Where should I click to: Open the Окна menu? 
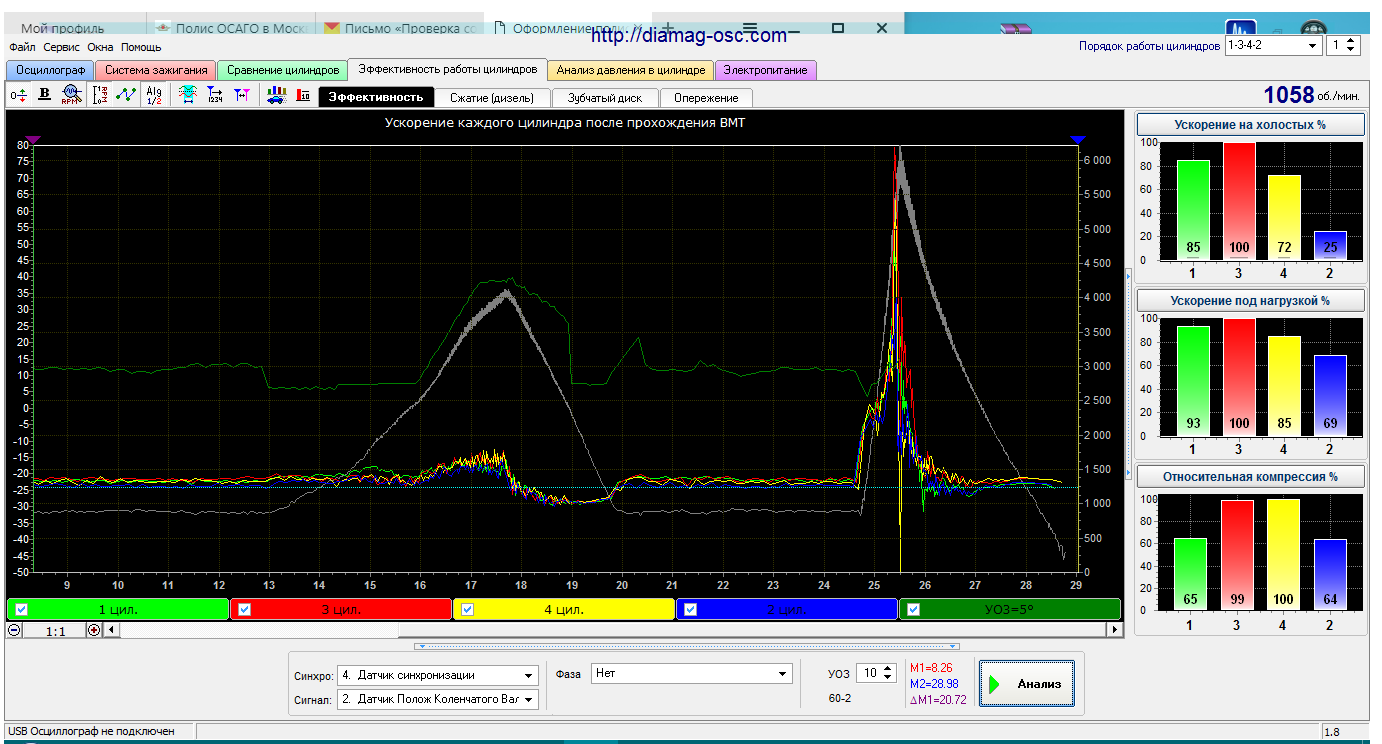click(100, 47)
